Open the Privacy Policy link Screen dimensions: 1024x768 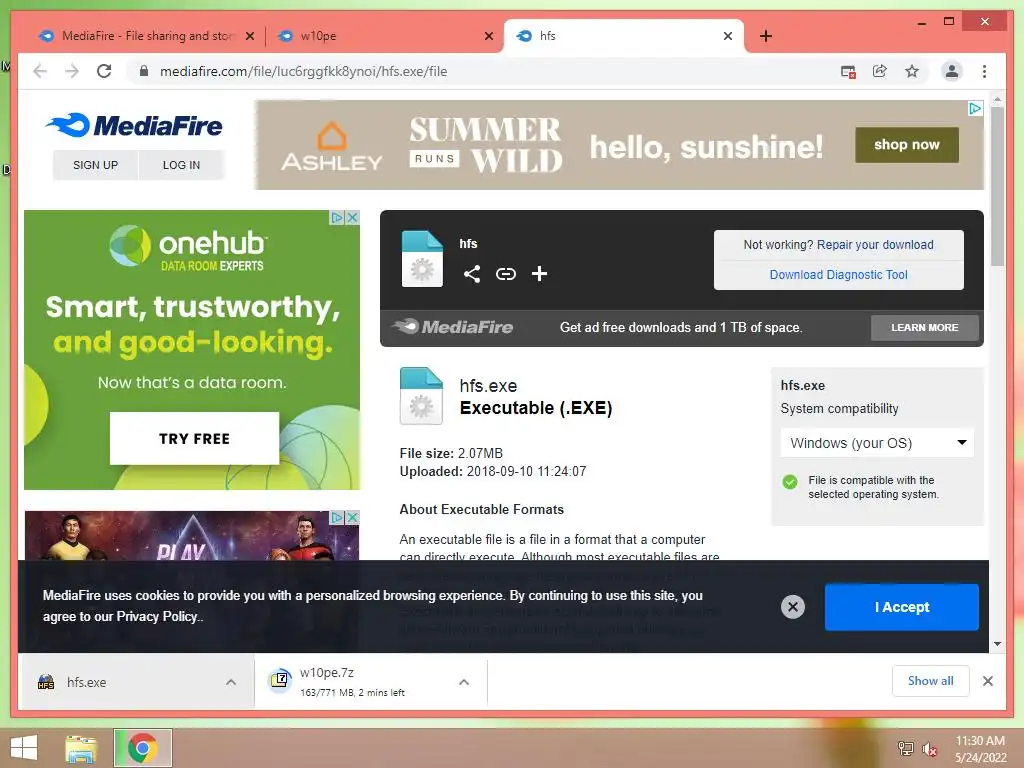[157, 616]
